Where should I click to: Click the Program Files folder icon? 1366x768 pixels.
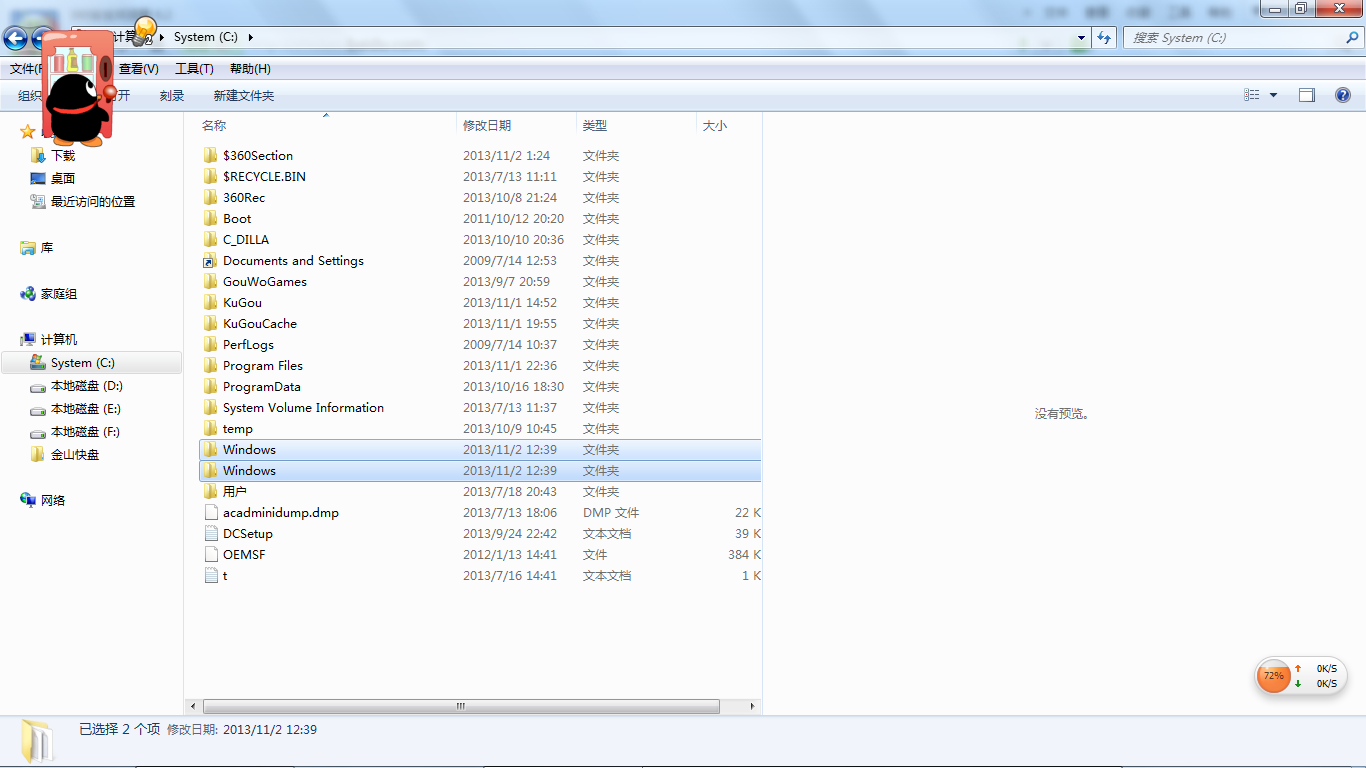210,365
